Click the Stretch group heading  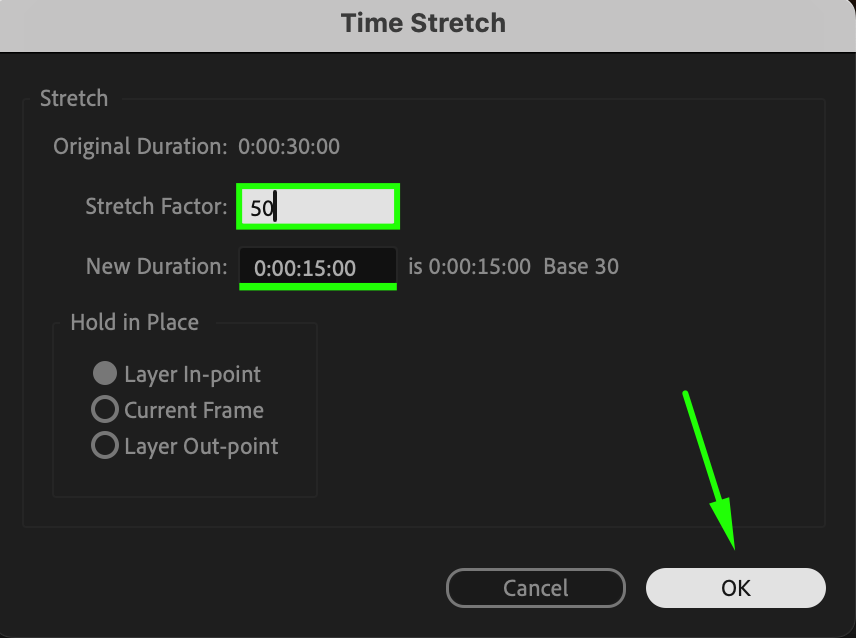click(74, 98)
